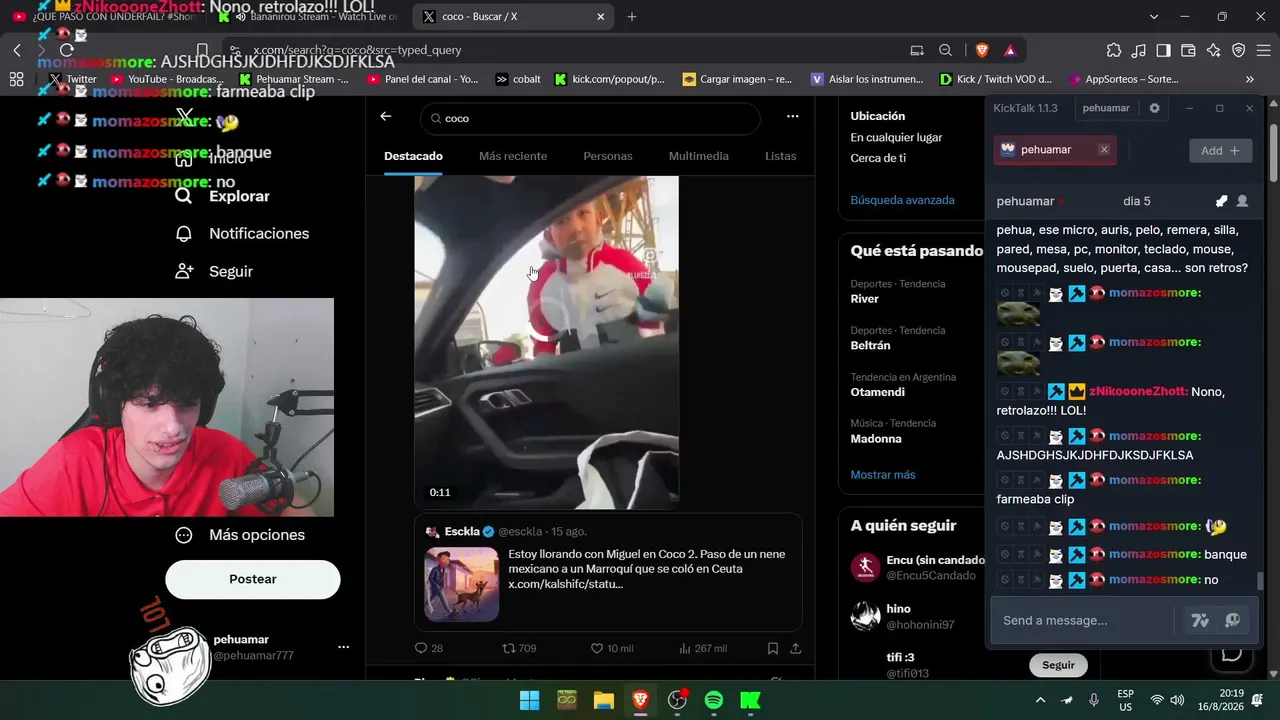Follow tifi :3 with the Seguir button
This screenshot has width=1280, height=720.
click(x=1058, y=665)
